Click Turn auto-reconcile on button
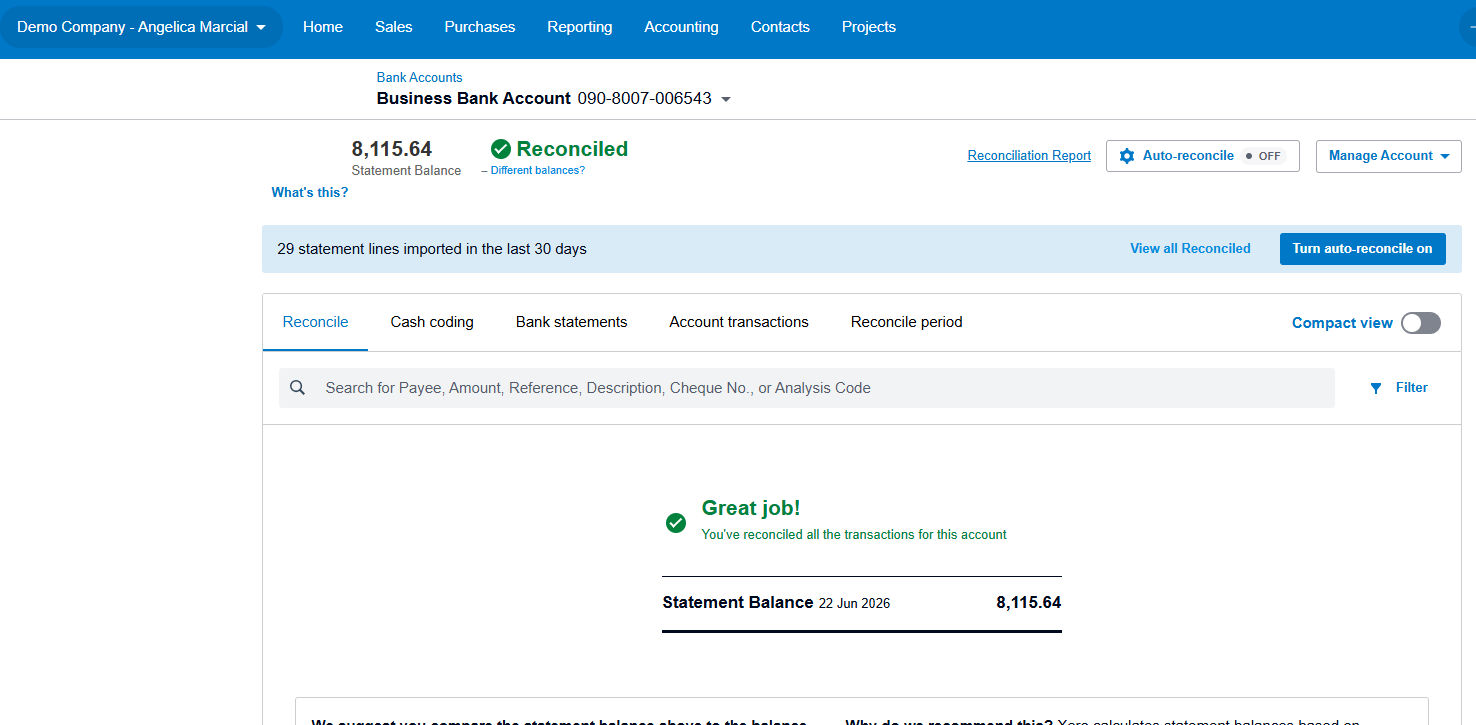 [x=1362, y=249]
